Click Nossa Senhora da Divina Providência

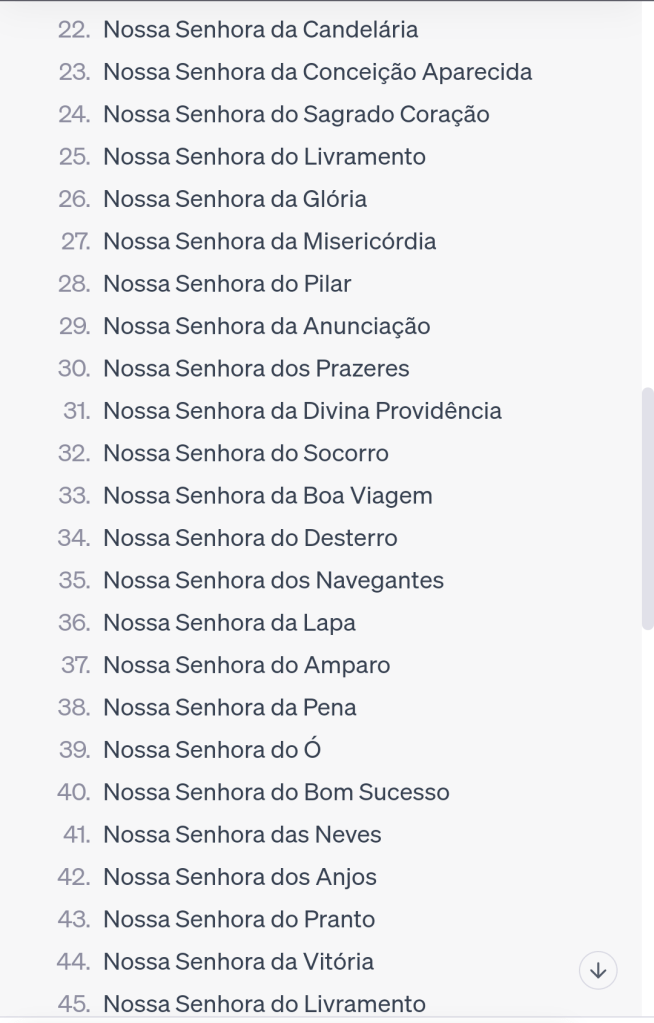[x=302, y=411]
